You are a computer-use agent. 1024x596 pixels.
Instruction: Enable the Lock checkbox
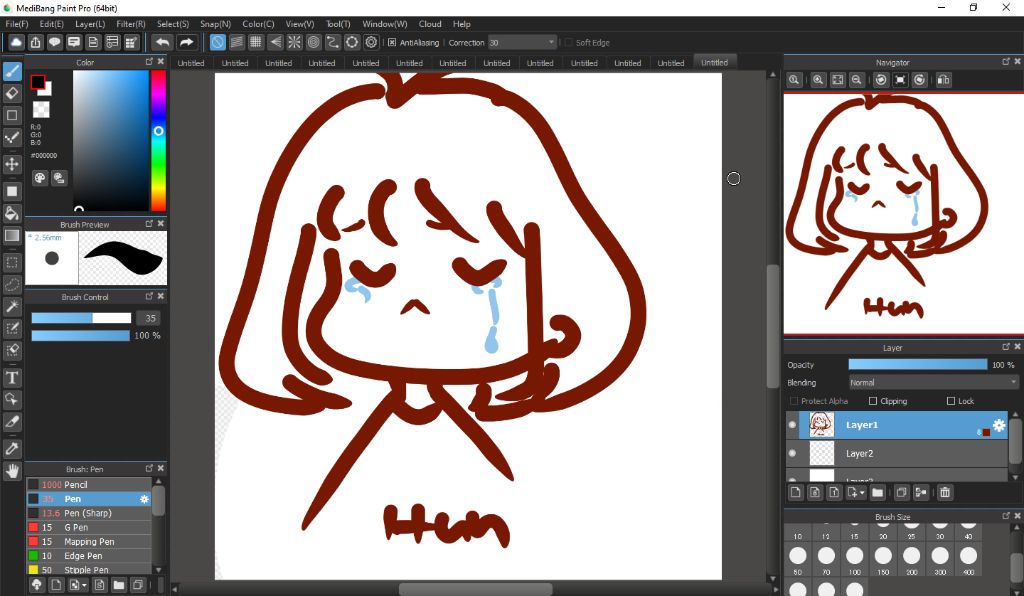(x=951, y=401)
